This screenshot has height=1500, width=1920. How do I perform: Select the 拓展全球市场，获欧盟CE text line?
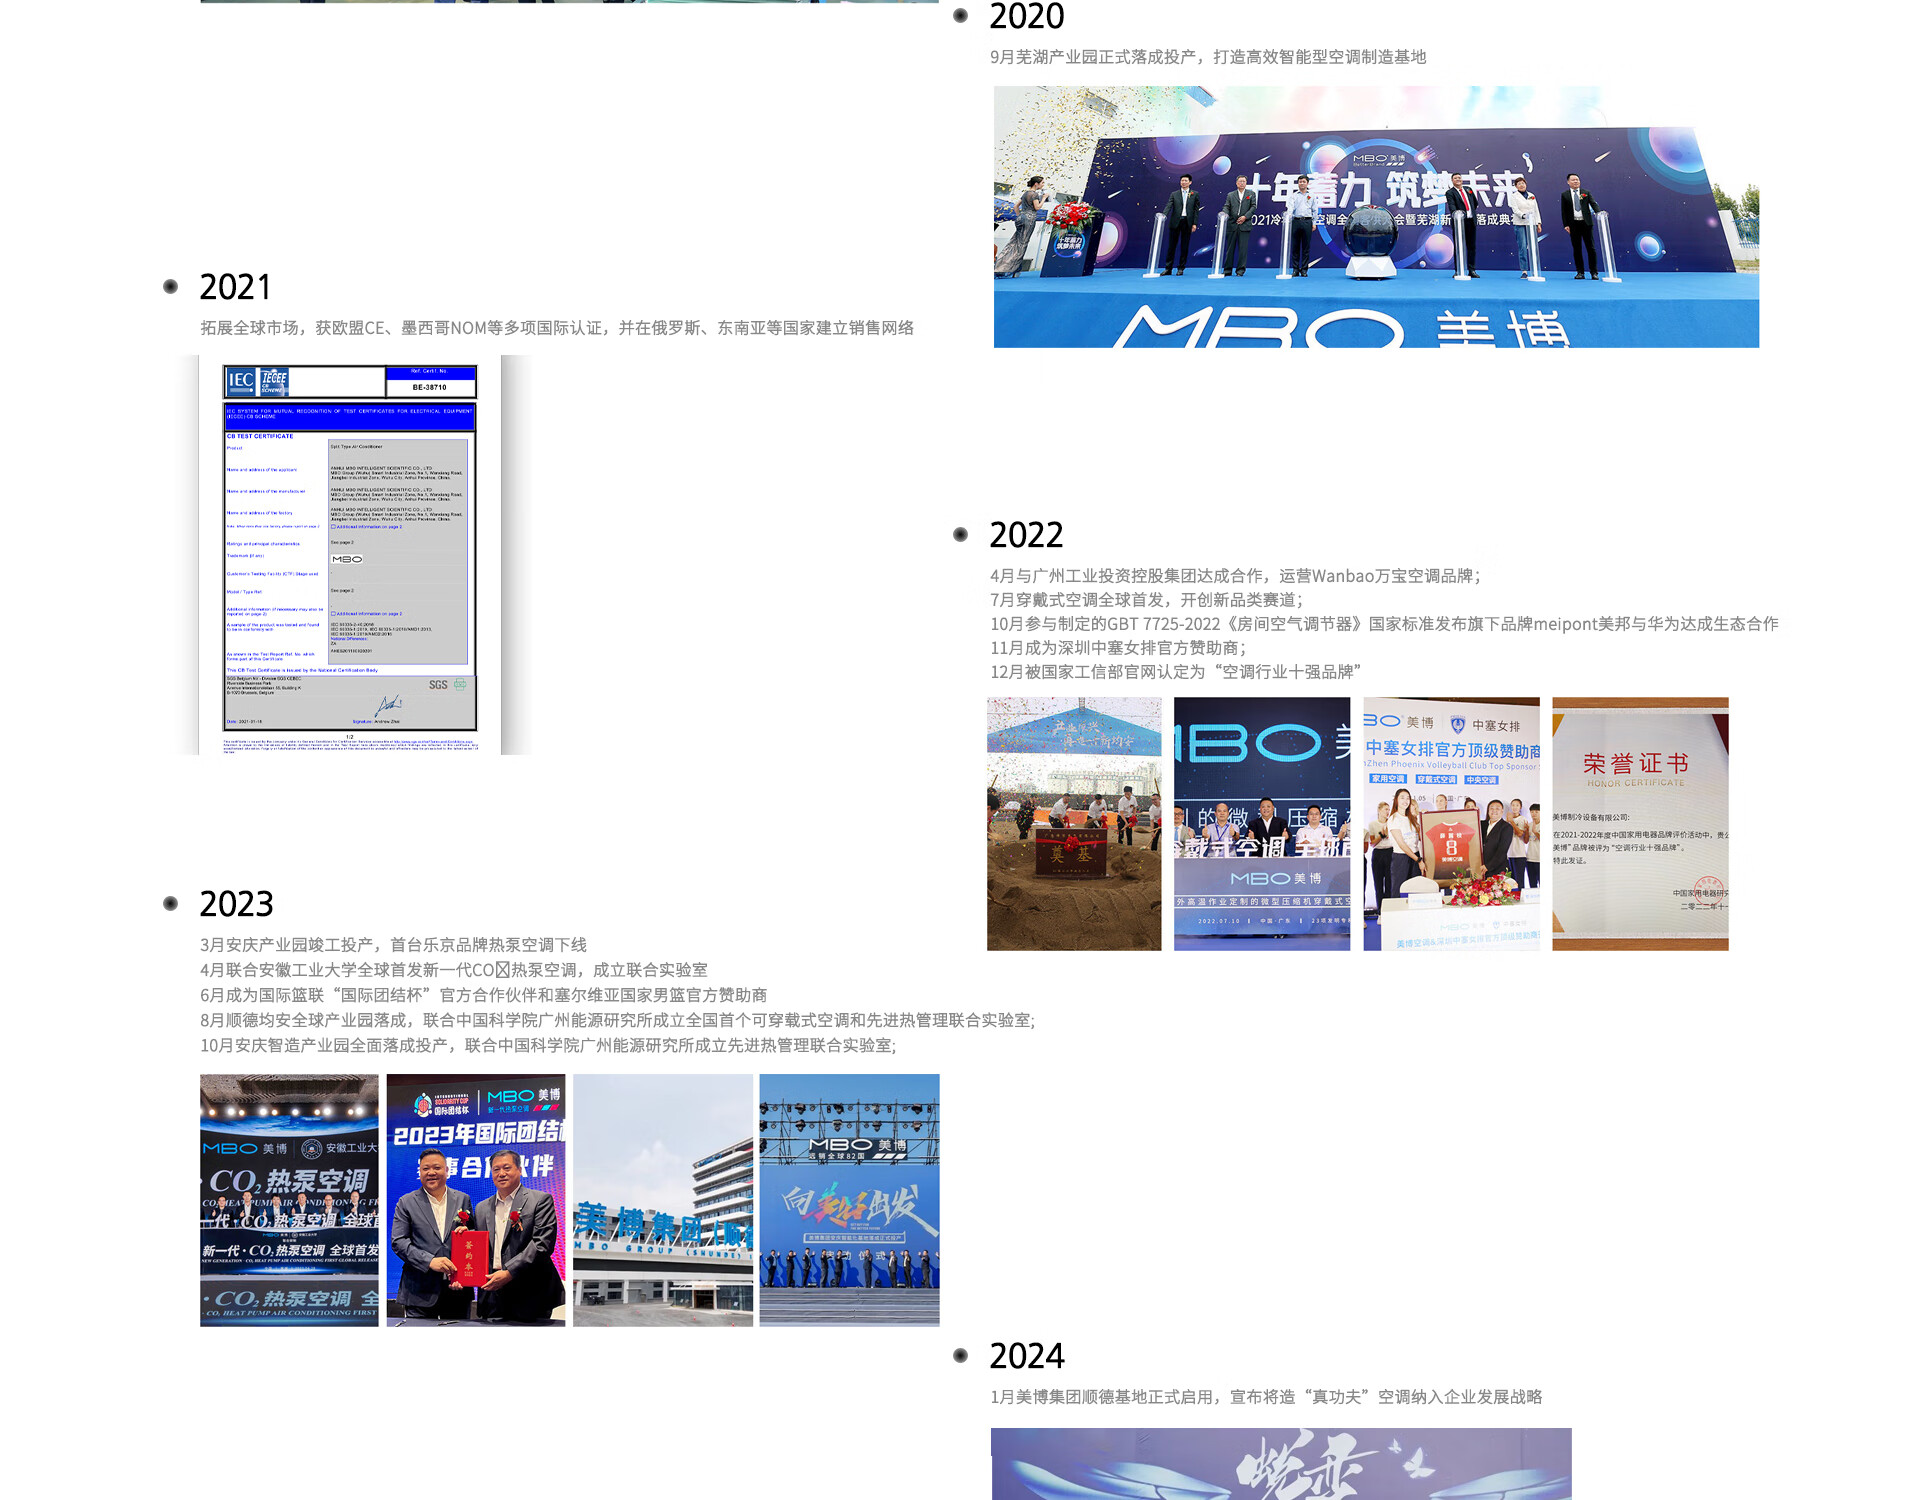point(557,328)
